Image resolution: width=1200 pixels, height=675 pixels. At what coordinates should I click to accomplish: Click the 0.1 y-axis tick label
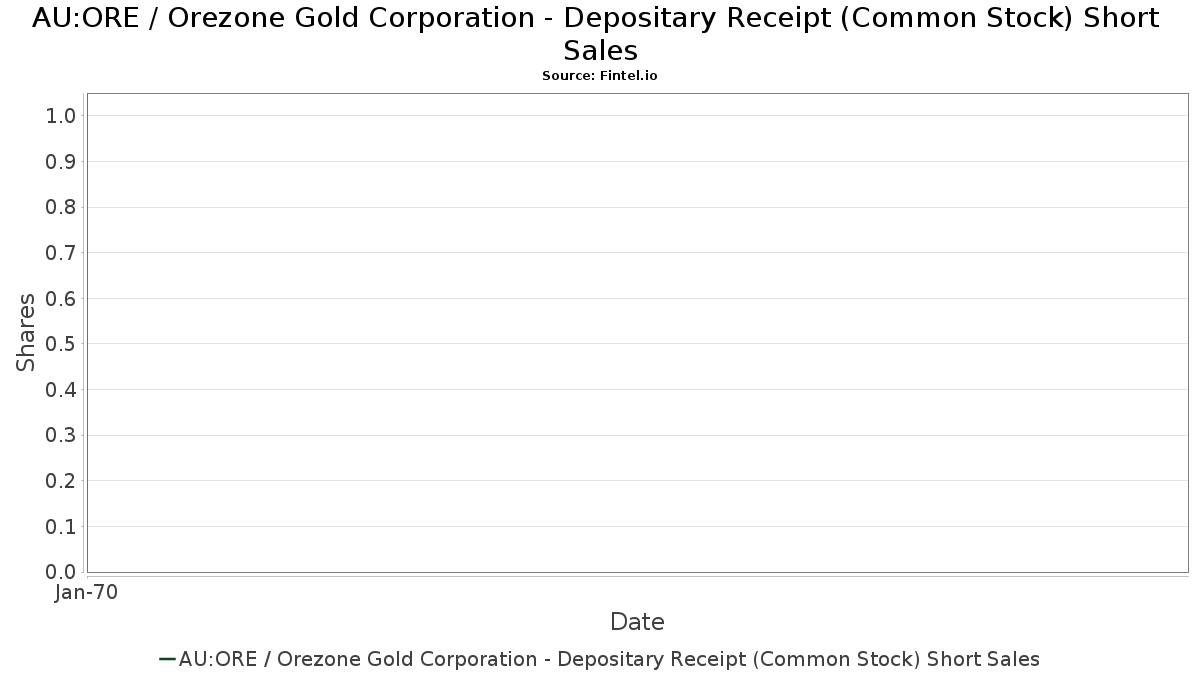tap(61, 526)
